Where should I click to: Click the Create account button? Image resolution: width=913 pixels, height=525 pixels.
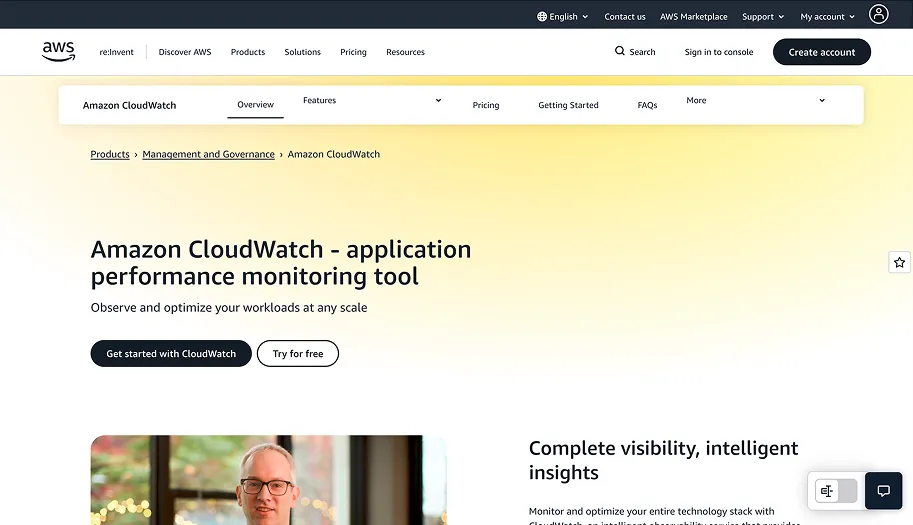click(x=822, y=52)
